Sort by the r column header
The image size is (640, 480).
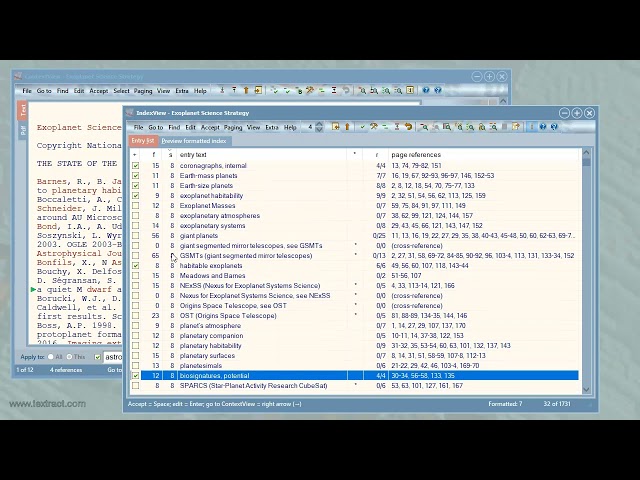click(x=376, y=155)
